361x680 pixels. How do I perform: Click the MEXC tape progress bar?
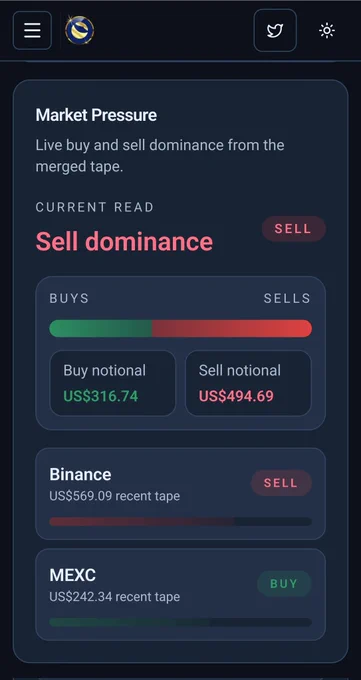(180, 622)
